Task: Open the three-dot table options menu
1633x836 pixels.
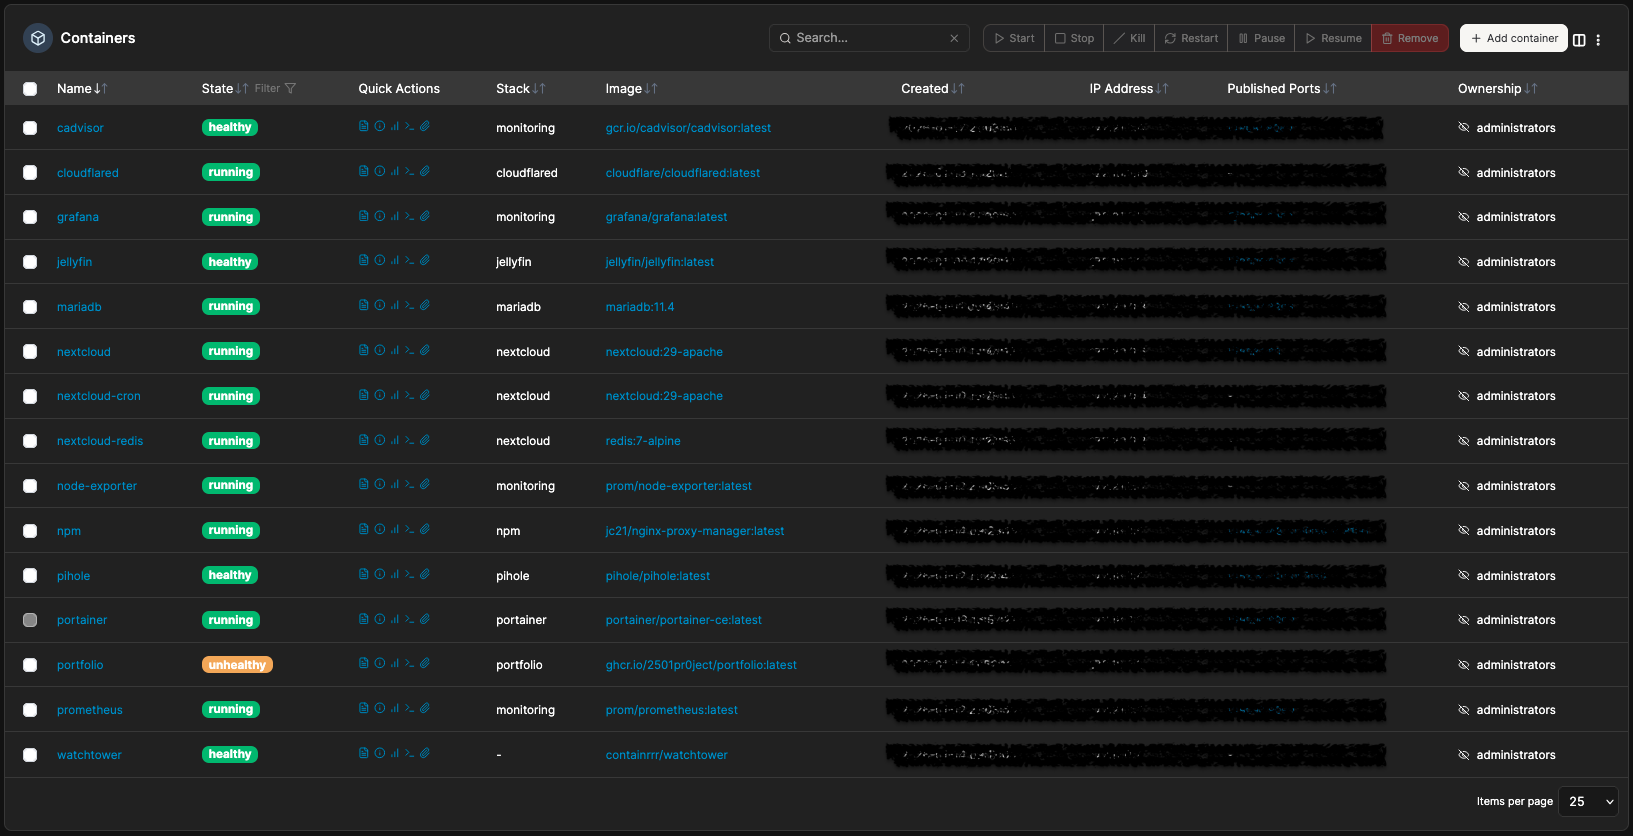Action: (1598, 40)
